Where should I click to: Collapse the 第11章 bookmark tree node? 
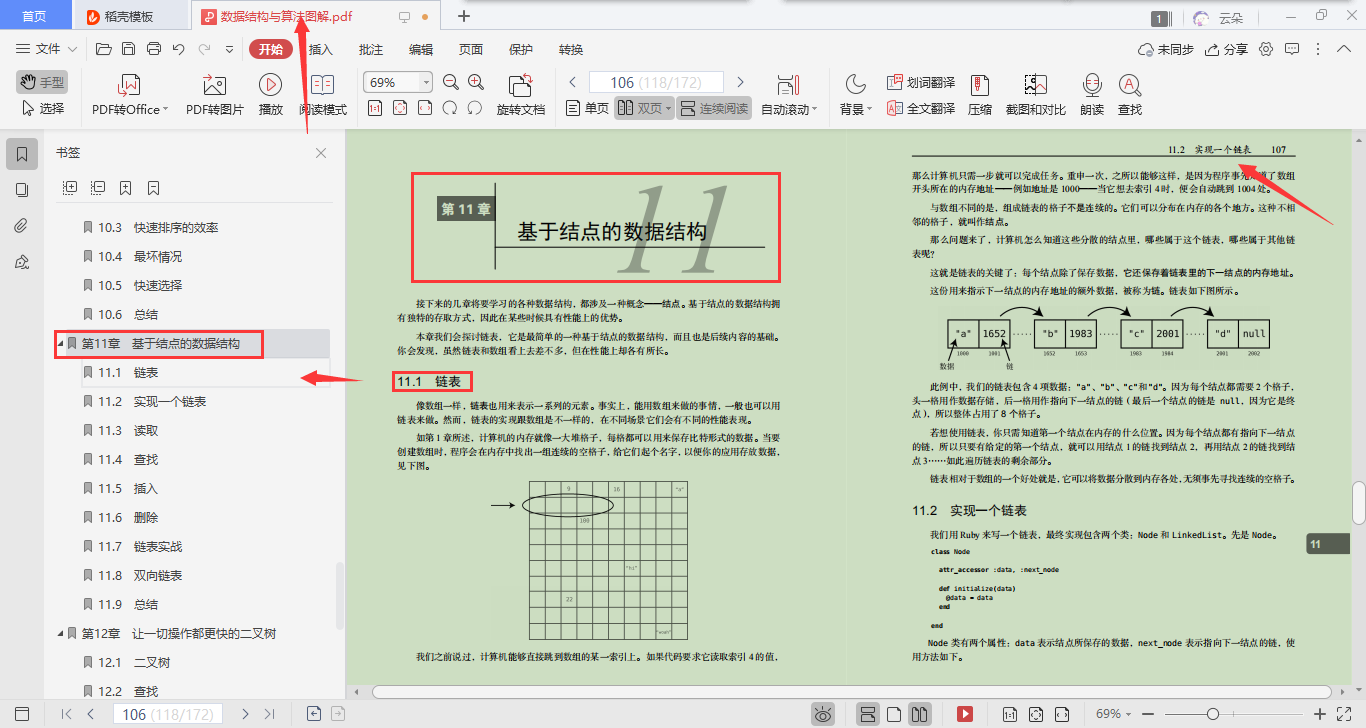click(x=60, y=343)
